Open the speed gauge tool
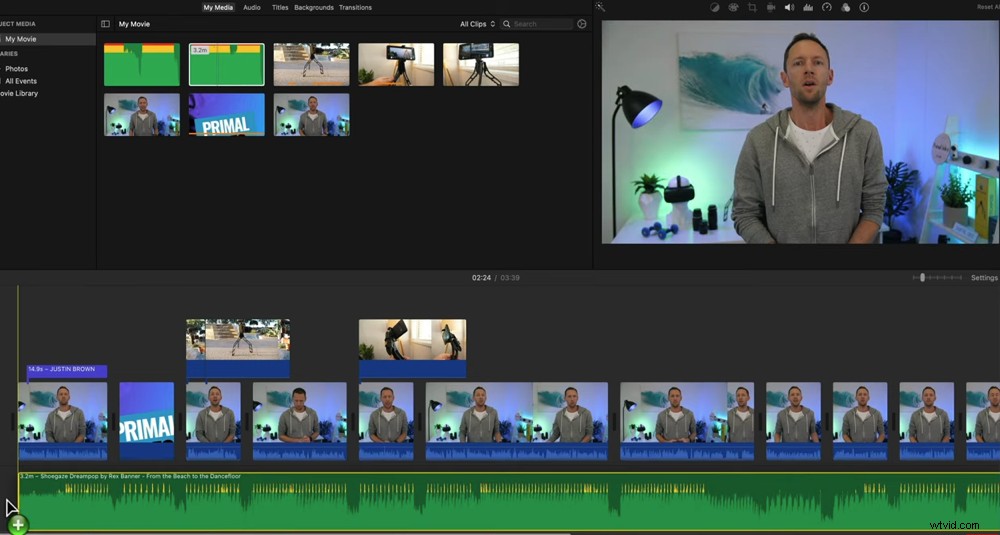 [x=827, y=8]
